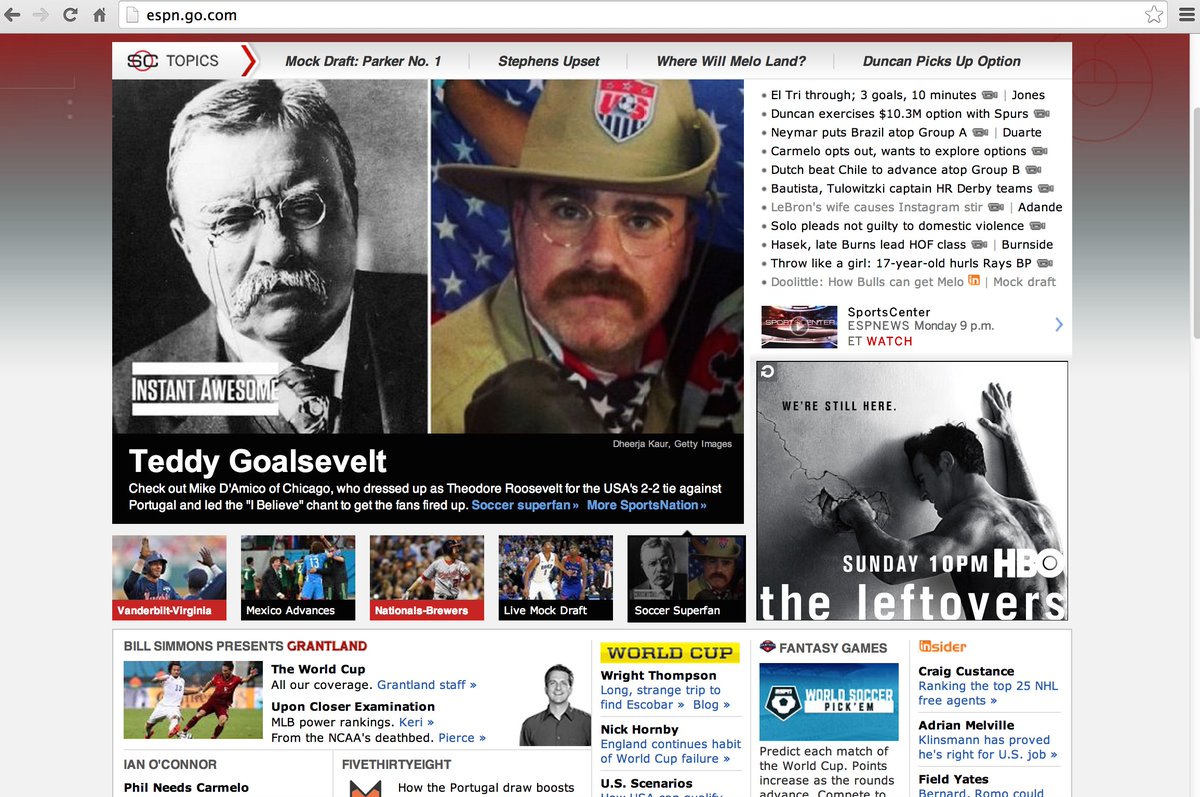Click Insider icon after Doolittle headline
This screenshot has width=1200, height=797.
point(974,281)
